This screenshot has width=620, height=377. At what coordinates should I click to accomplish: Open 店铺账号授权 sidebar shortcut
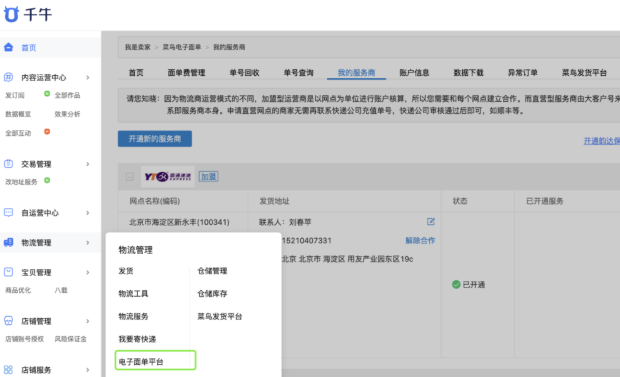24,339
